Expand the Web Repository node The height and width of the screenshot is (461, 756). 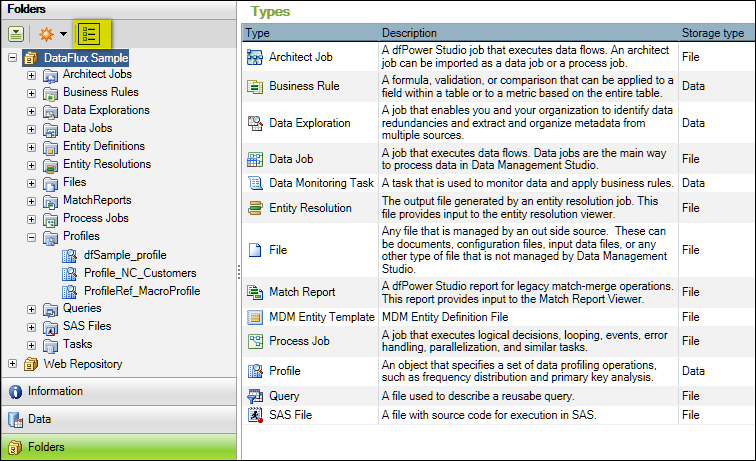(x=12, y=363)
